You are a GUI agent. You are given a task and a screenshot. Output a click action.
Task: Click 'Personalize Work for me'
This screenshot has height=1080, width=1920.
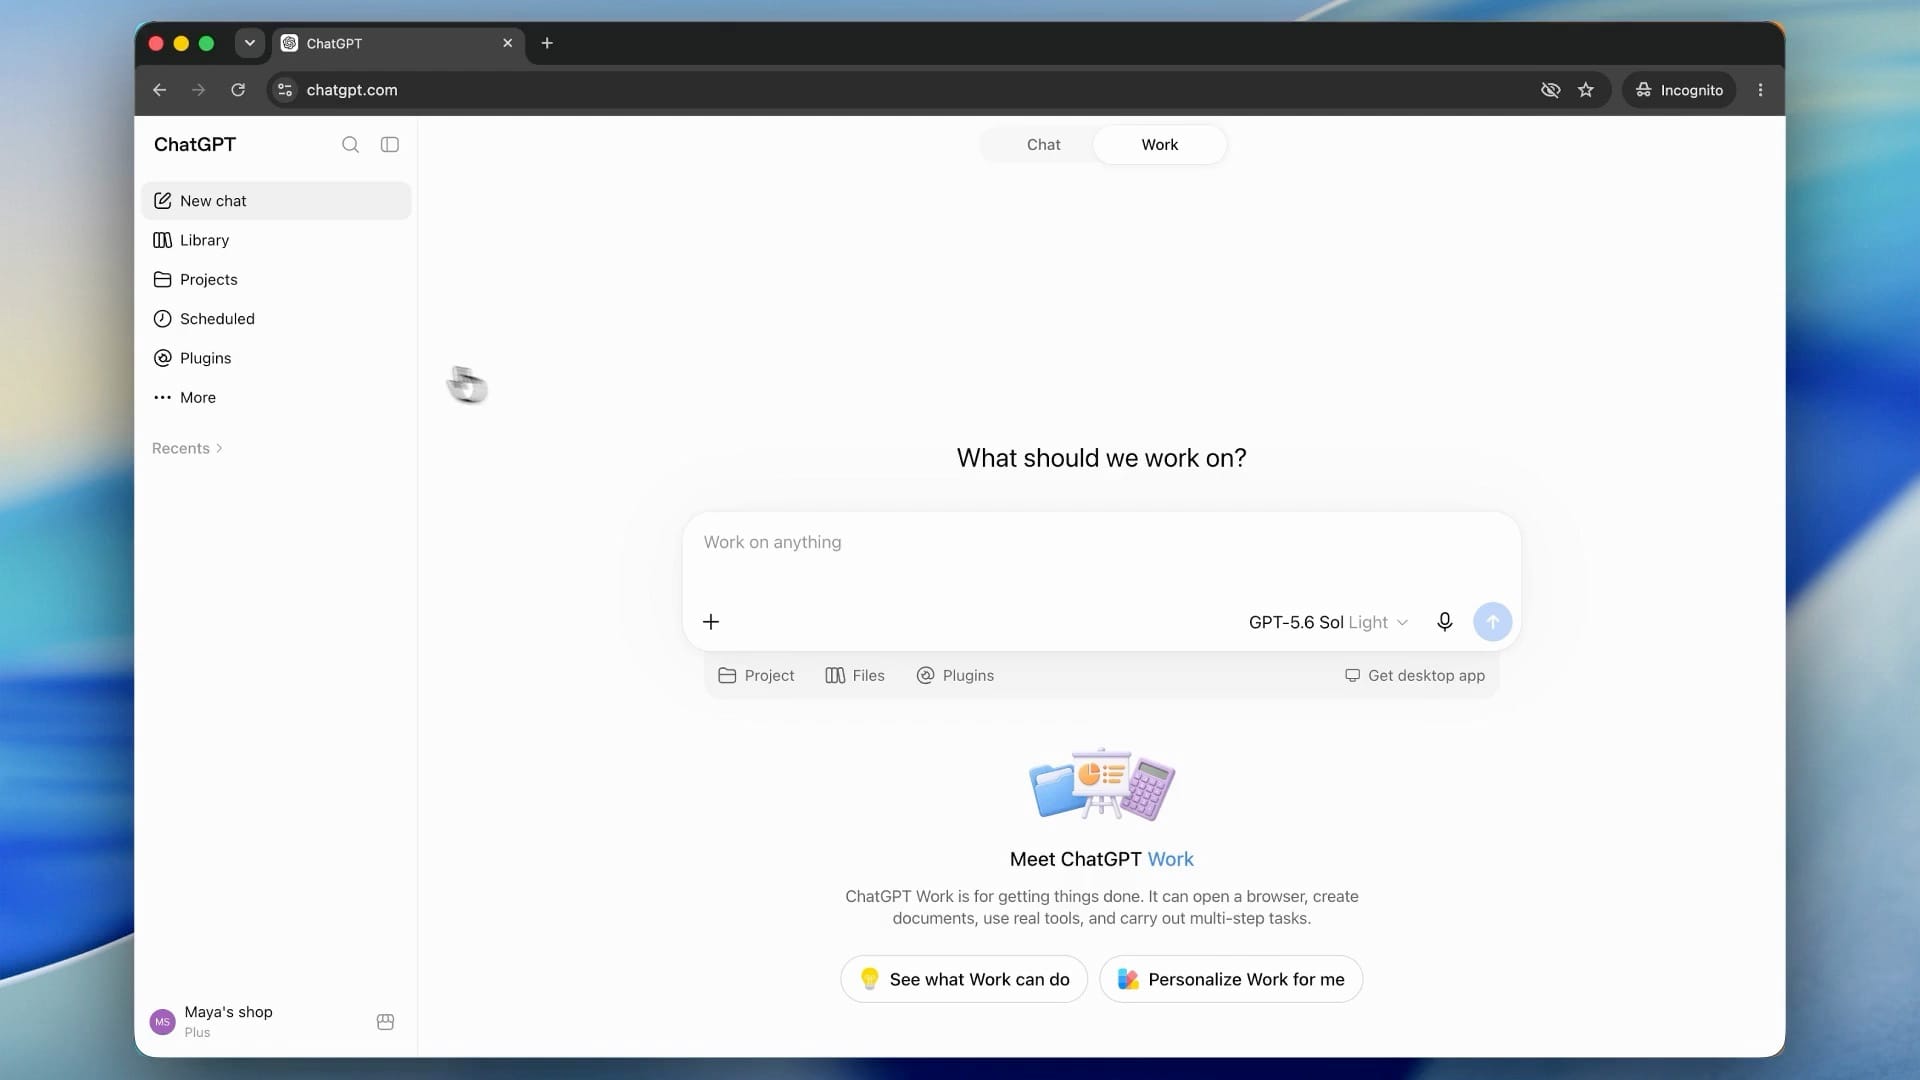click(x=1231, y=979)
